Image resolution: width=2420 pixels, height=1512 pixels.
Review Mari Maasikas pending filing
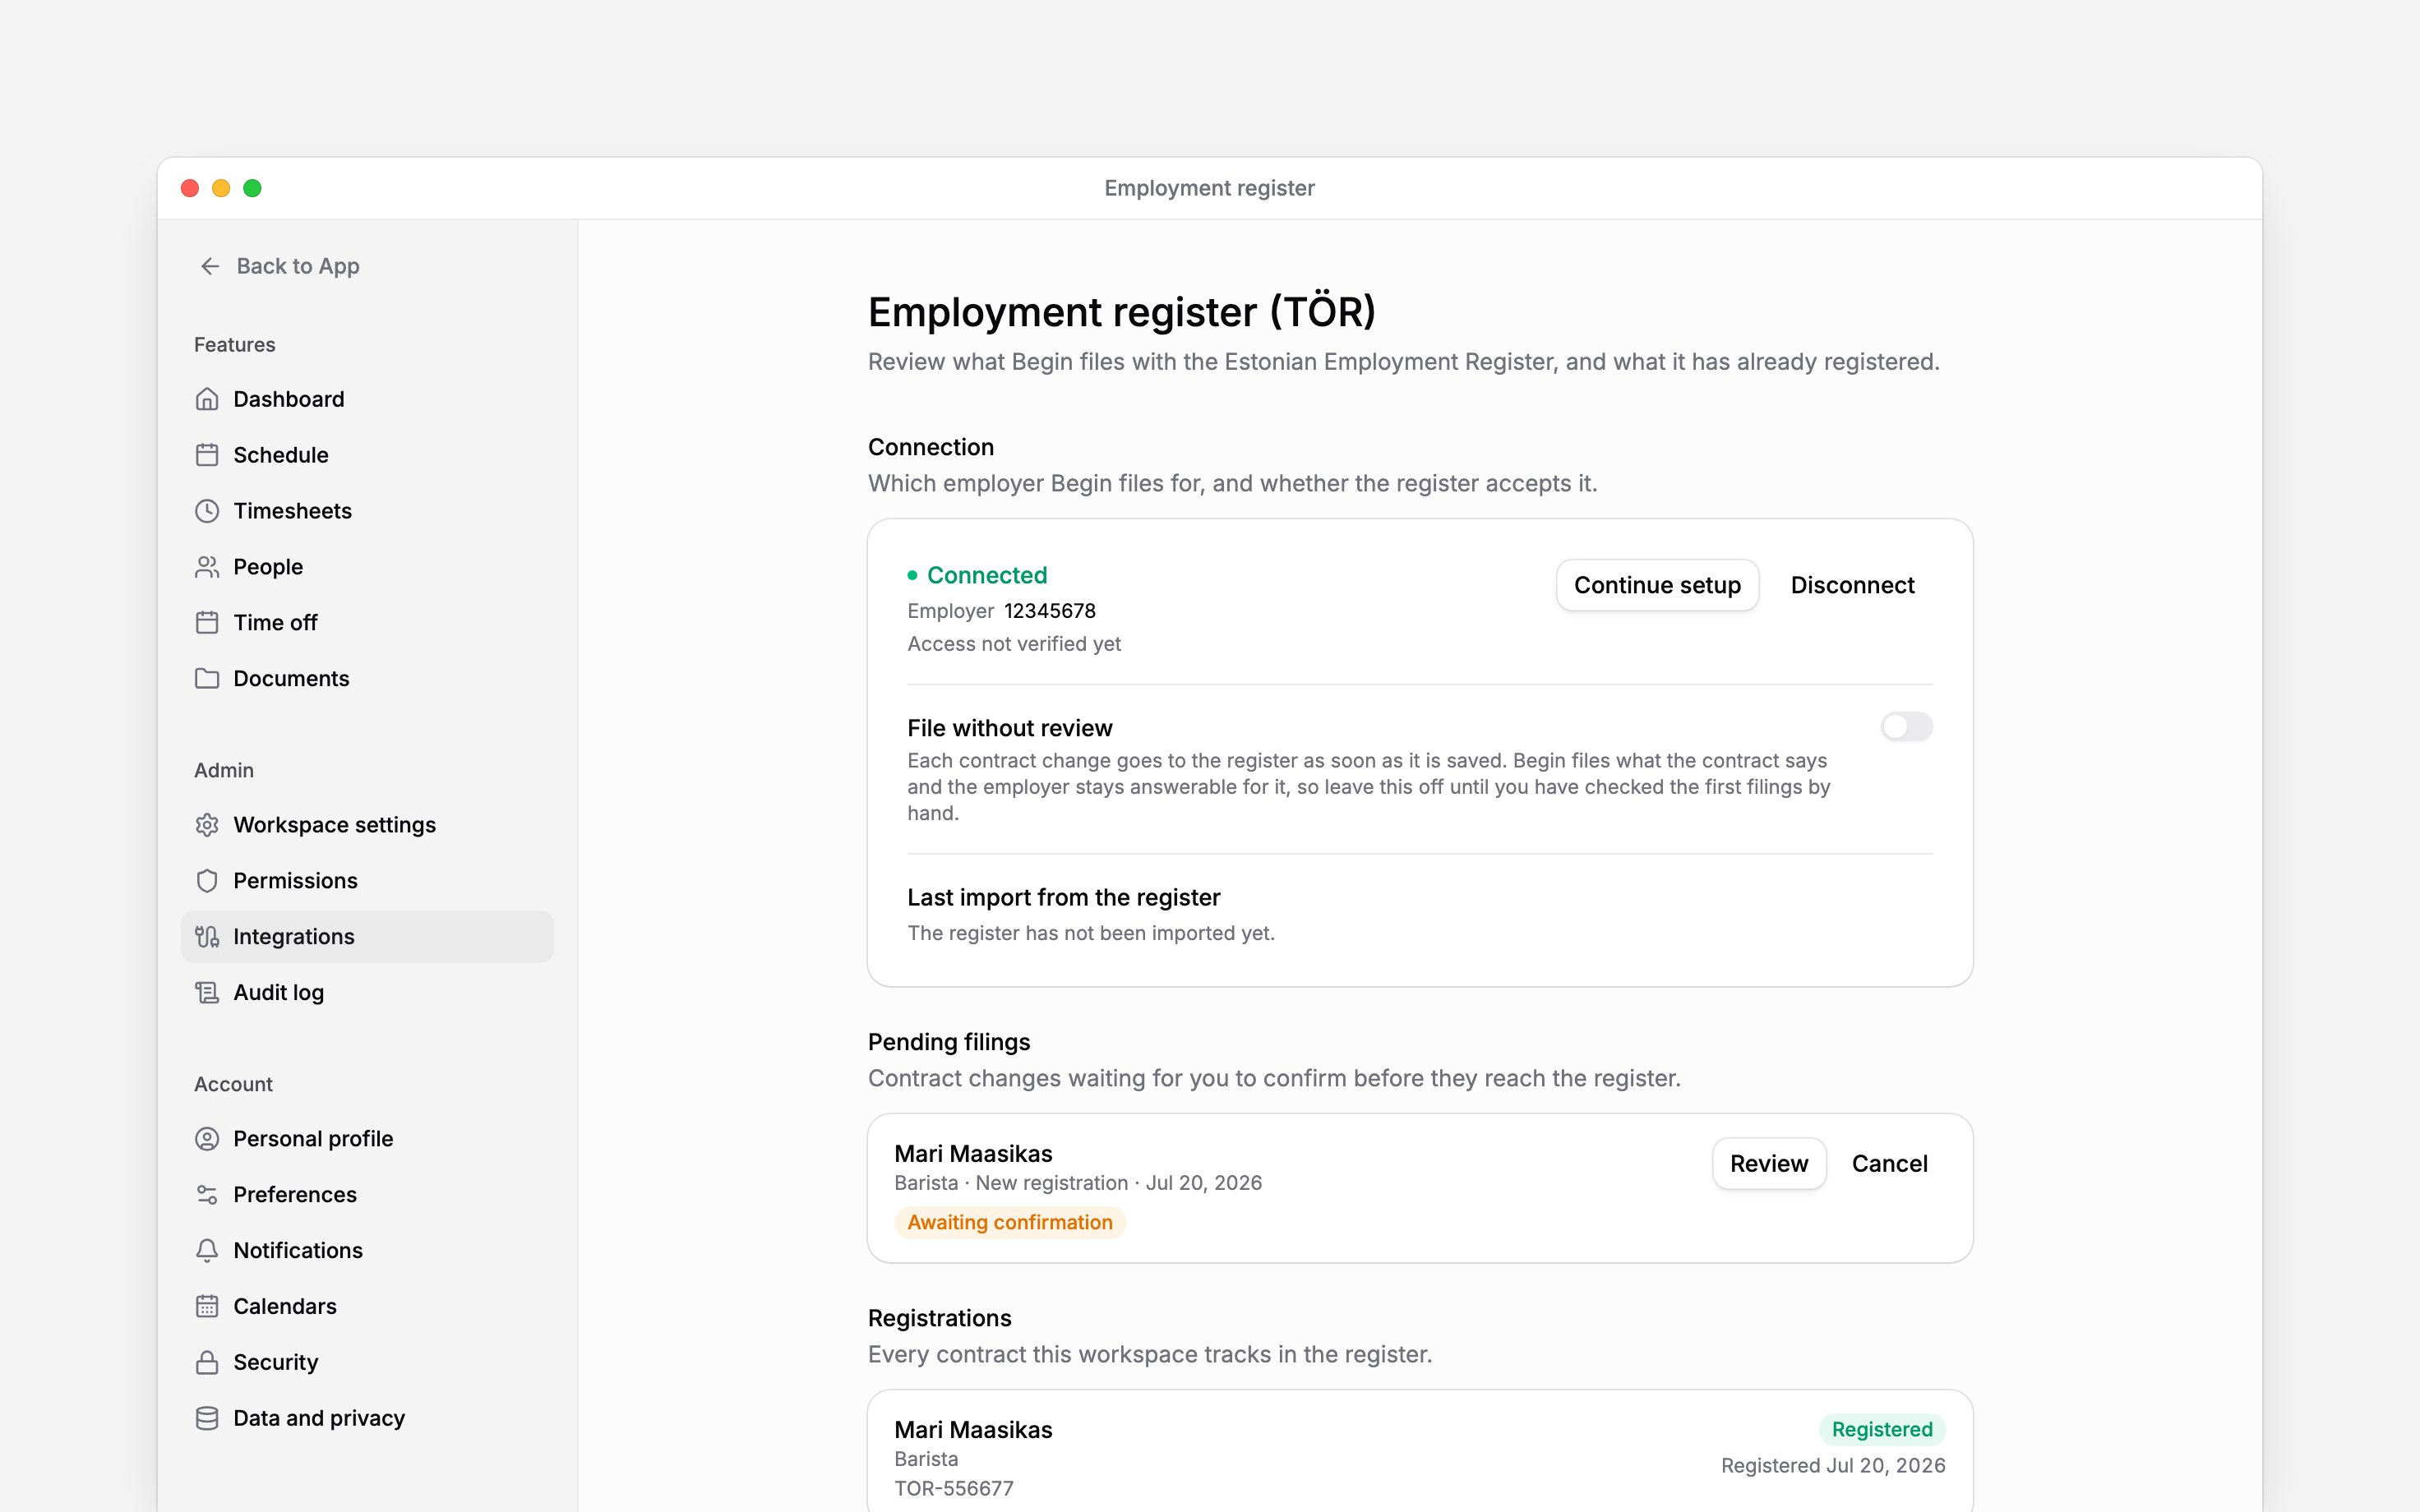pyautogui.click(x=1769, y=1164)
